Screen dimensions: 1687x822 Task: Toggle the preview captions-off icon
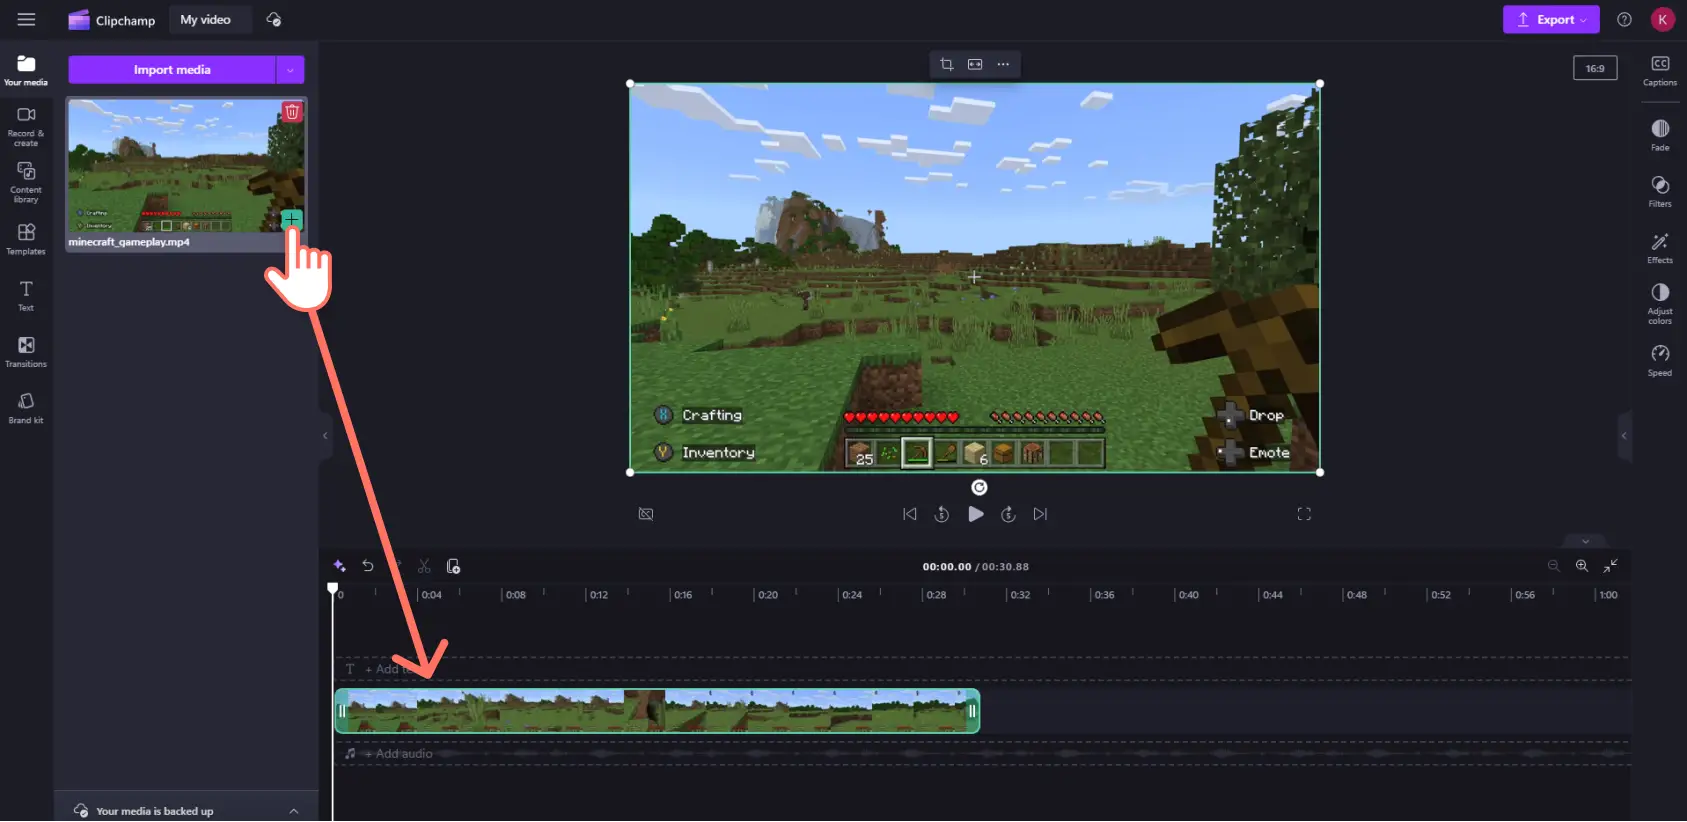pyautogui.click(x=646, y=514)
